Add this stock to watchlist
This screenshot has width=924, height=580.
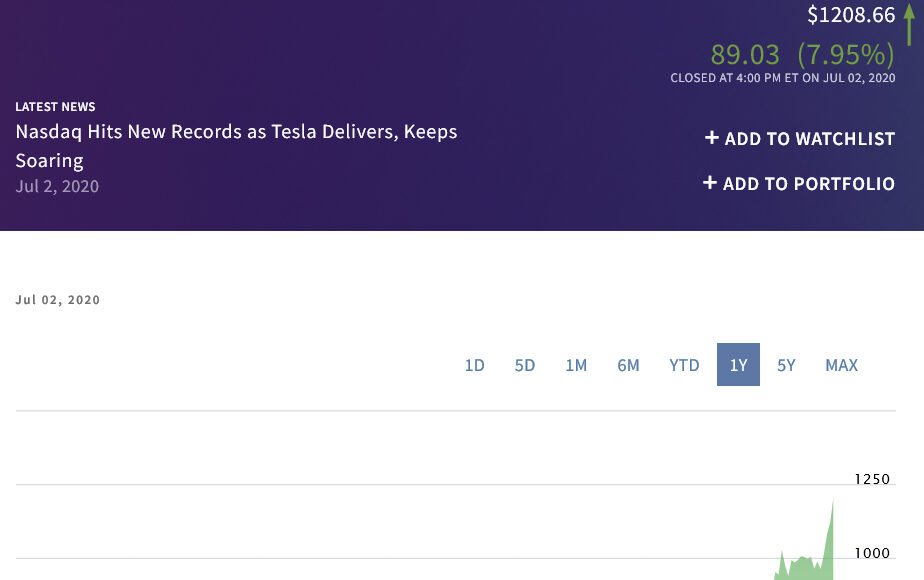click(800, 139)
